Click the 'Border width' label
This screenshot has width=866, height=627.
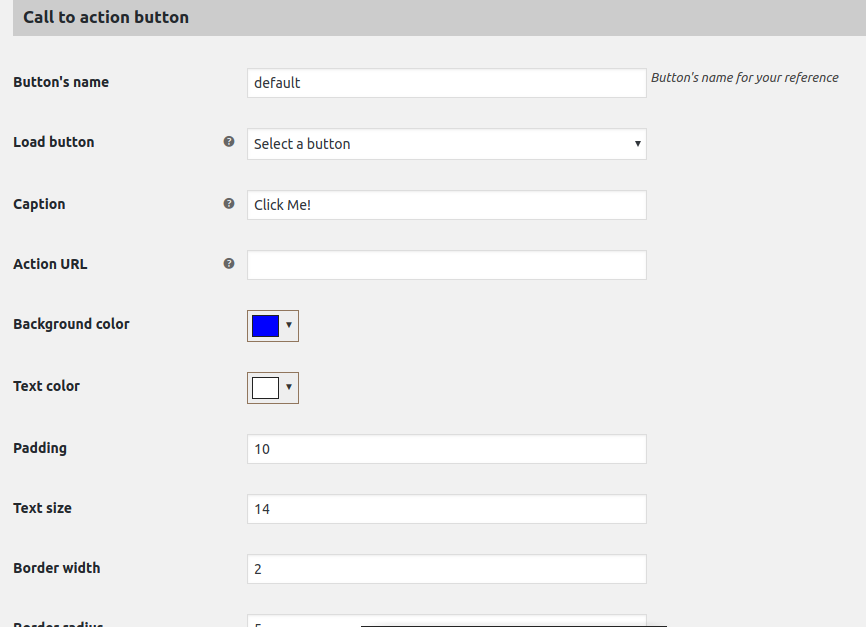(x=56, y=568)
